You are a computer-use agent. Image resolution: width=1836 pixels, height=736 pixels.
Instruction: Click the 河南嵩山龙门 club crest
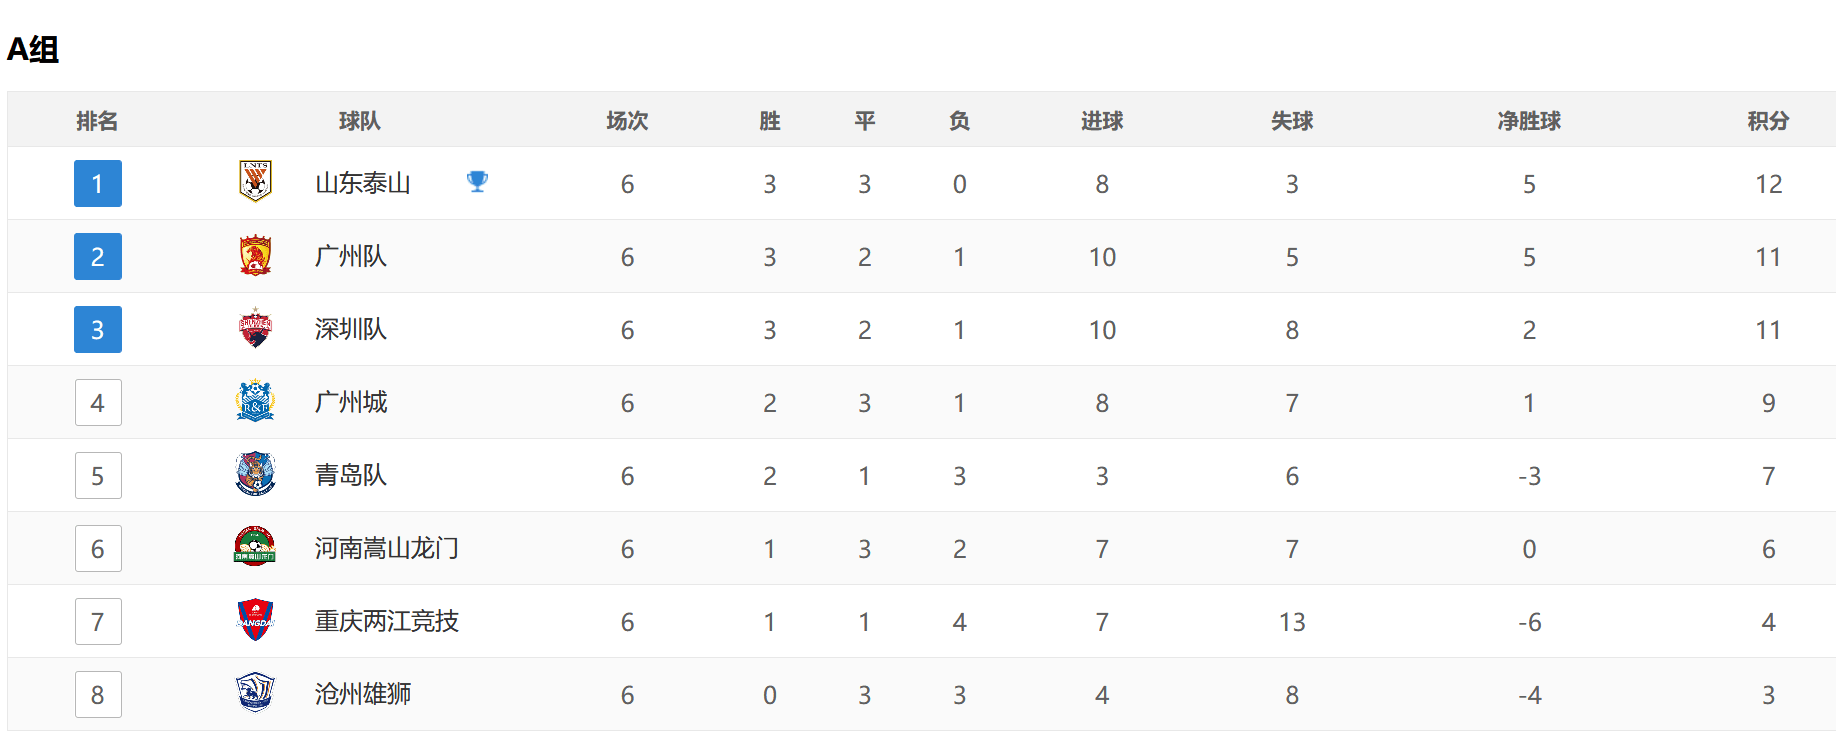(255, 547)
